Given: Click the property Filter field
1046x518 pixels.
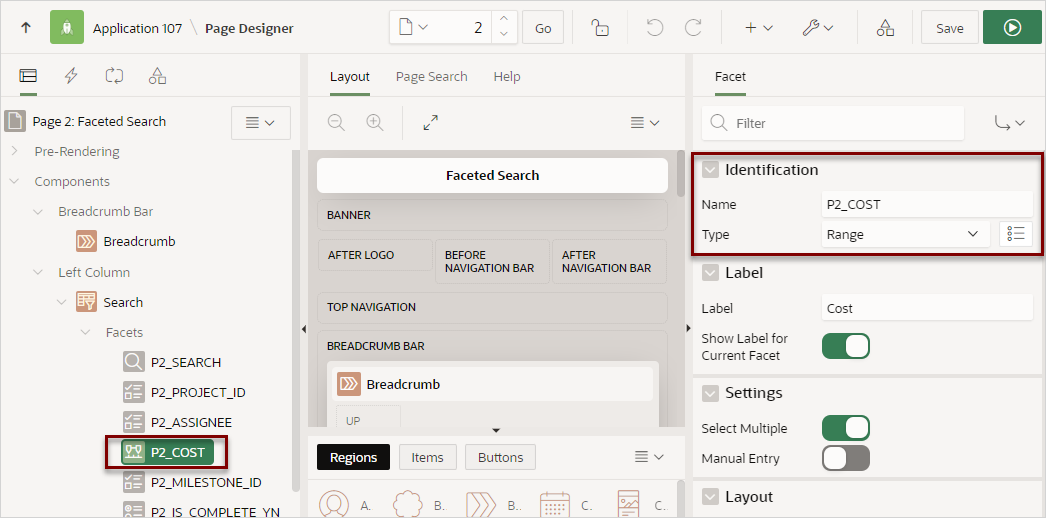Looking at the screenshot, I should (833, 123).
